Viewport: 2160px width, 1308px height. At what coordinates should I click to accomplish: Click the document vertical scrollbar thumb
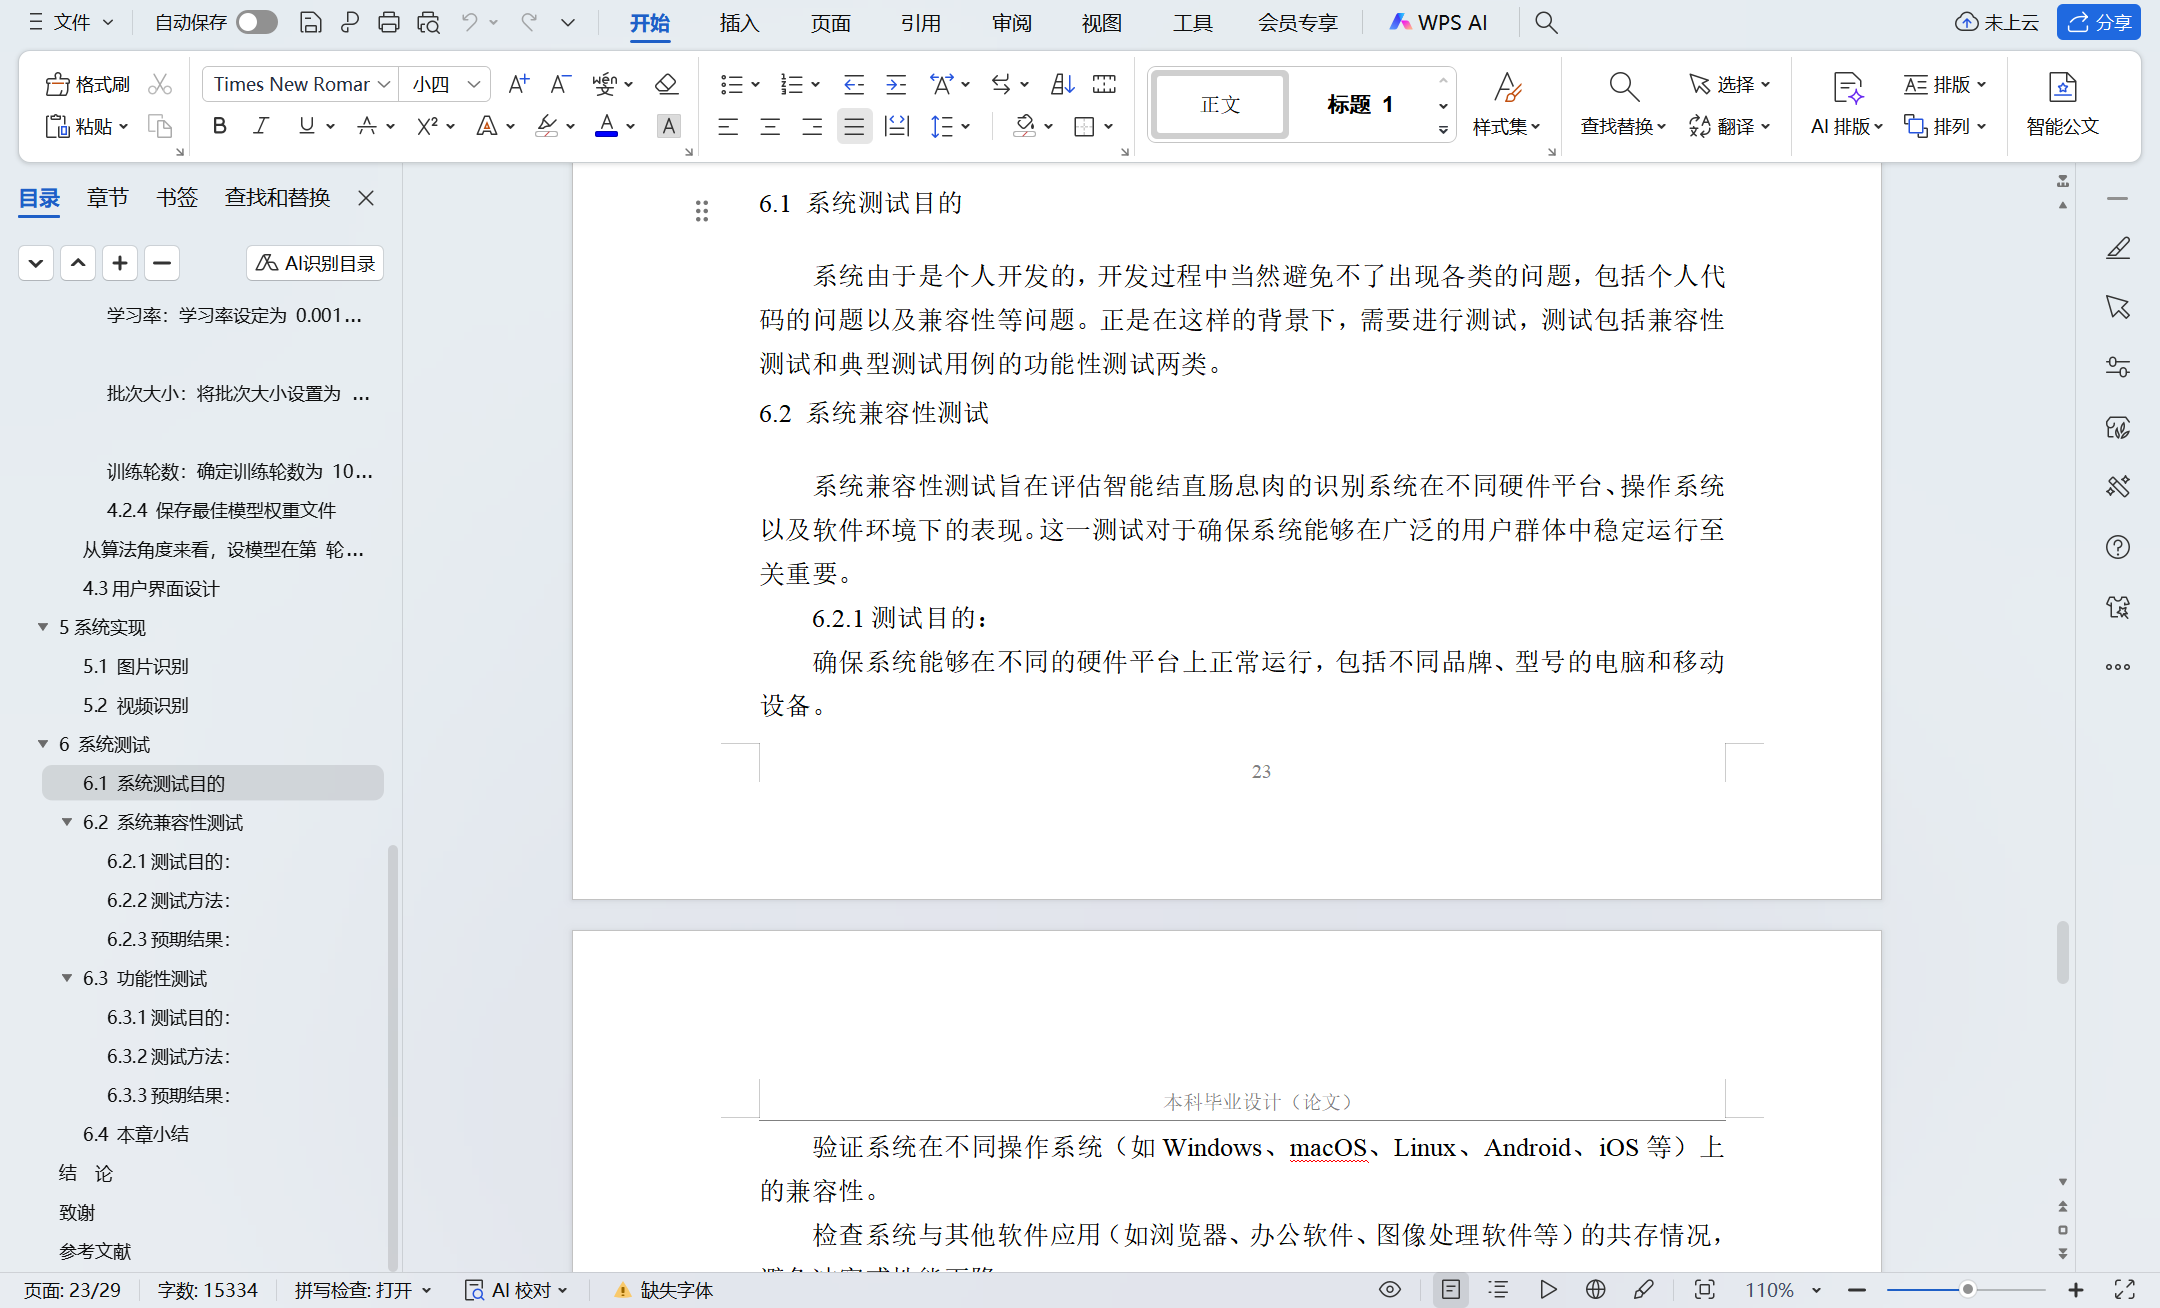click(x=2062, y=952)
